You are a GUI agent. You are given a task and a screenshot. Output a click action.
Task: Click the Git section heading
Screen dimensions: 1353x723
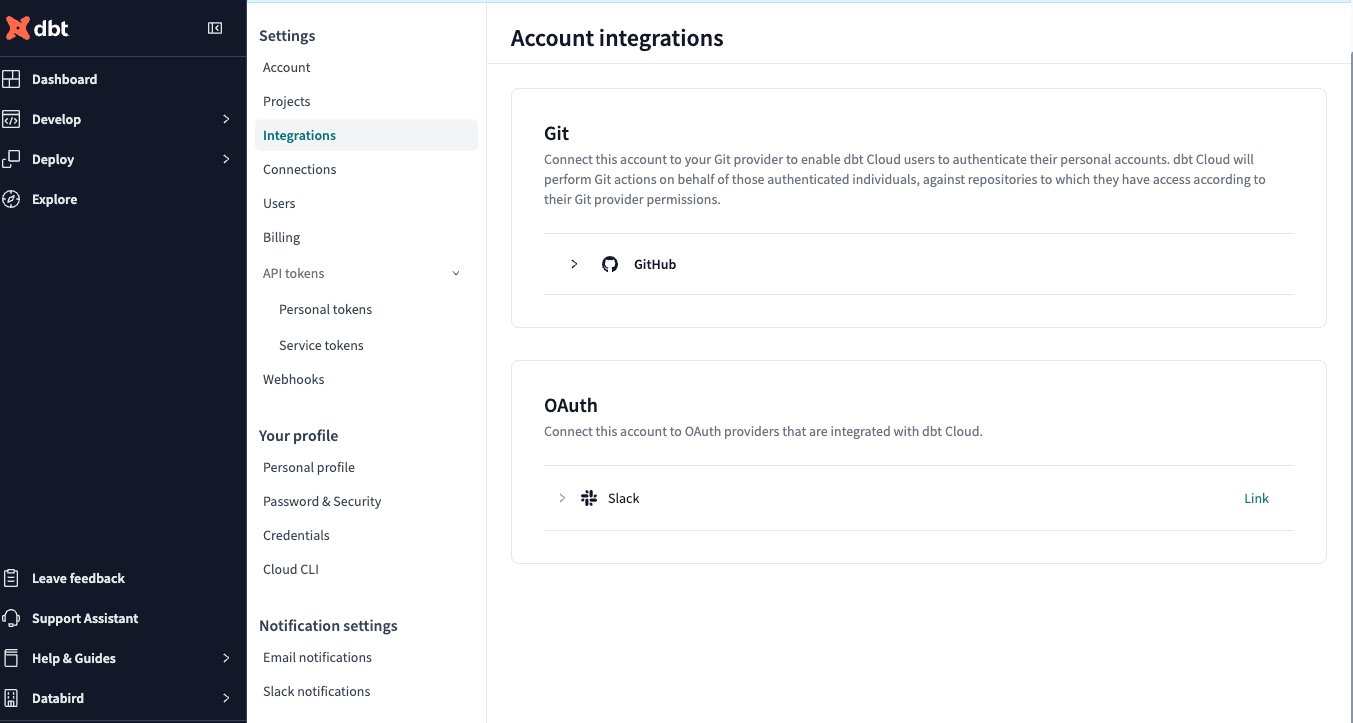tap(557, 133)
